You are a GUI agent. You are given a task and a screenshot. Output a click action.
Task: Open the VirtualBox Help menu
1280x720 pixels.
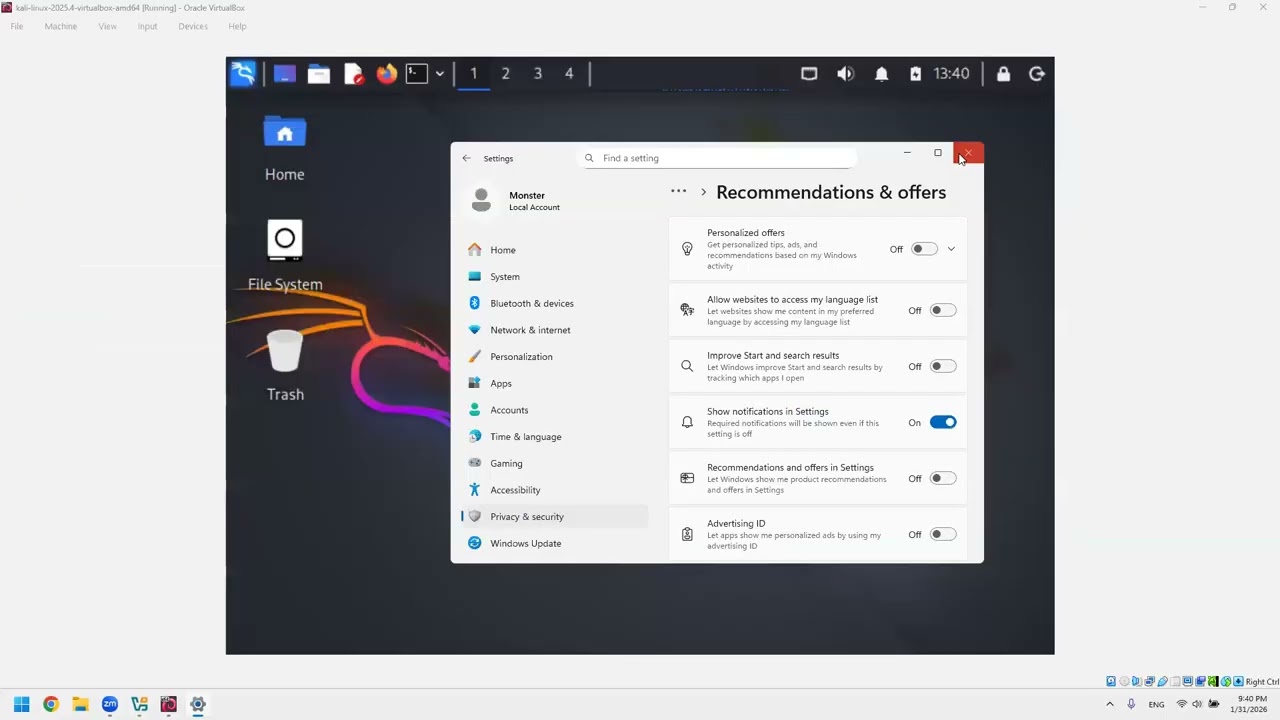click(x=237, y=26)
